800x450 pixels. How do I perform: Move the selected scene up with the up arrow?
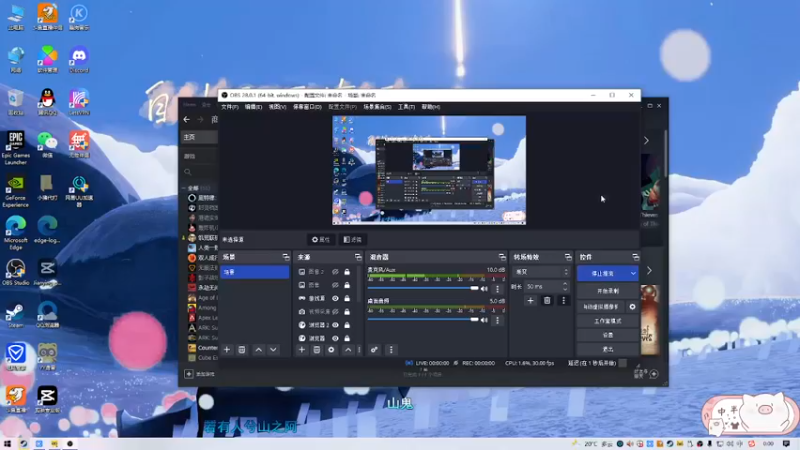(x=259, y=350)
